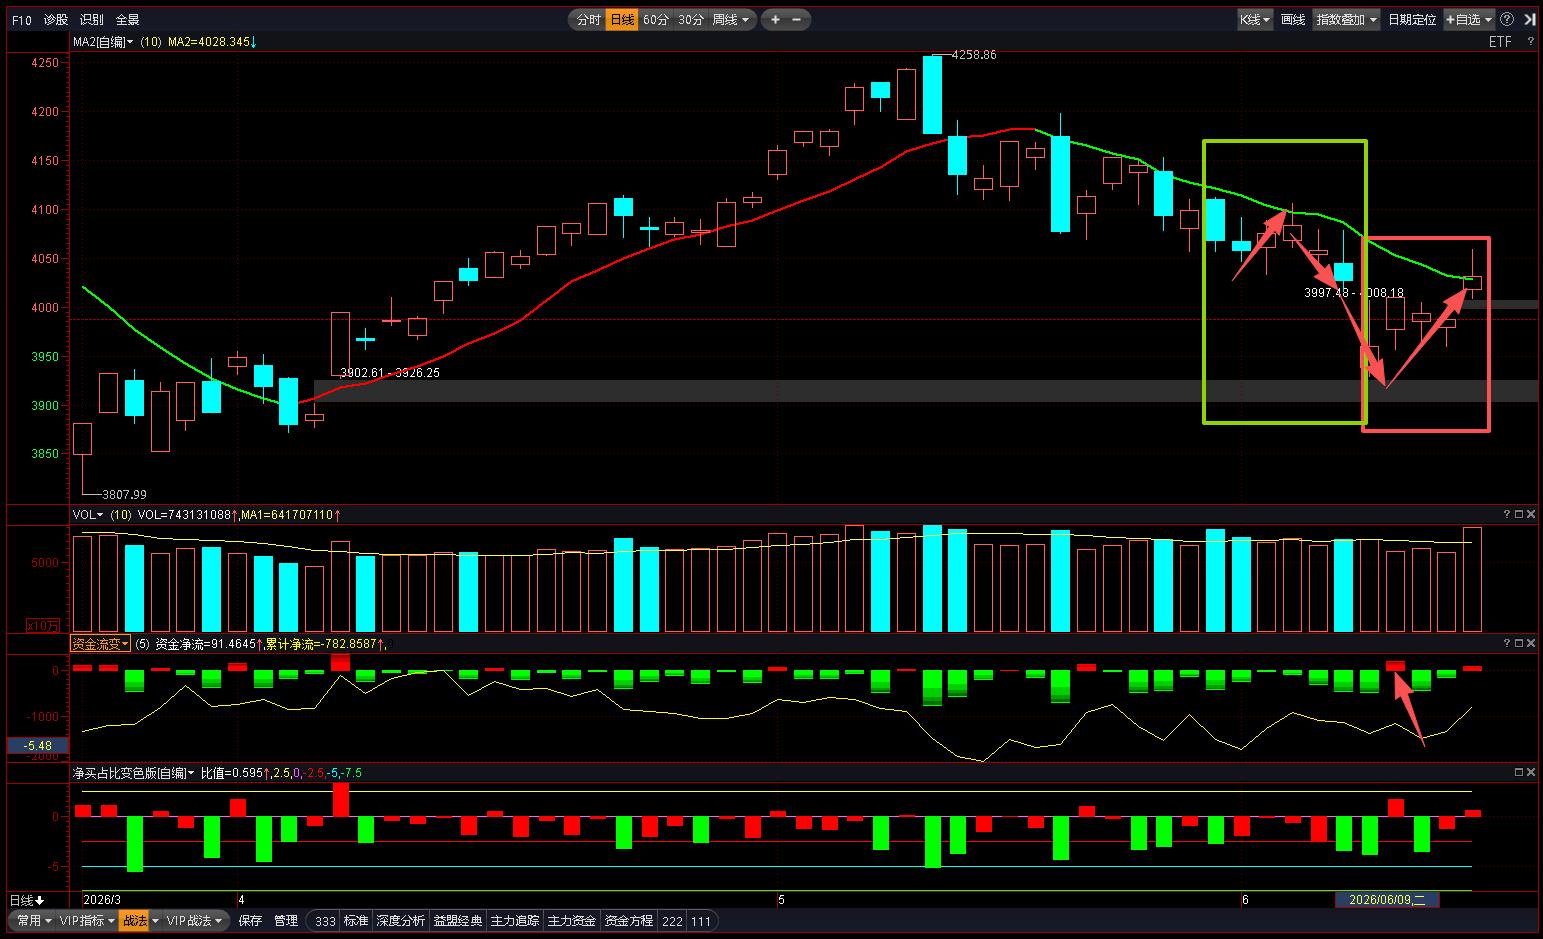Click the 2026/06/09,二 date marker

pos(1387,900)
